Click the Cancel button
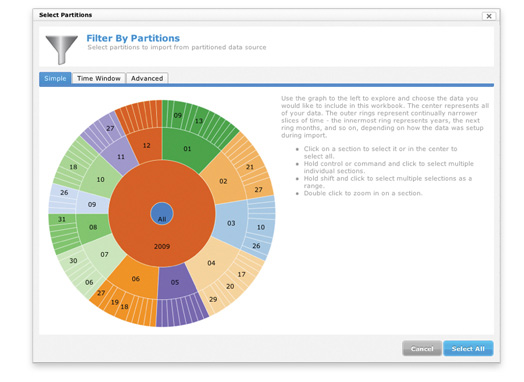This screenshot has height=382, width=524. point(422,349)
